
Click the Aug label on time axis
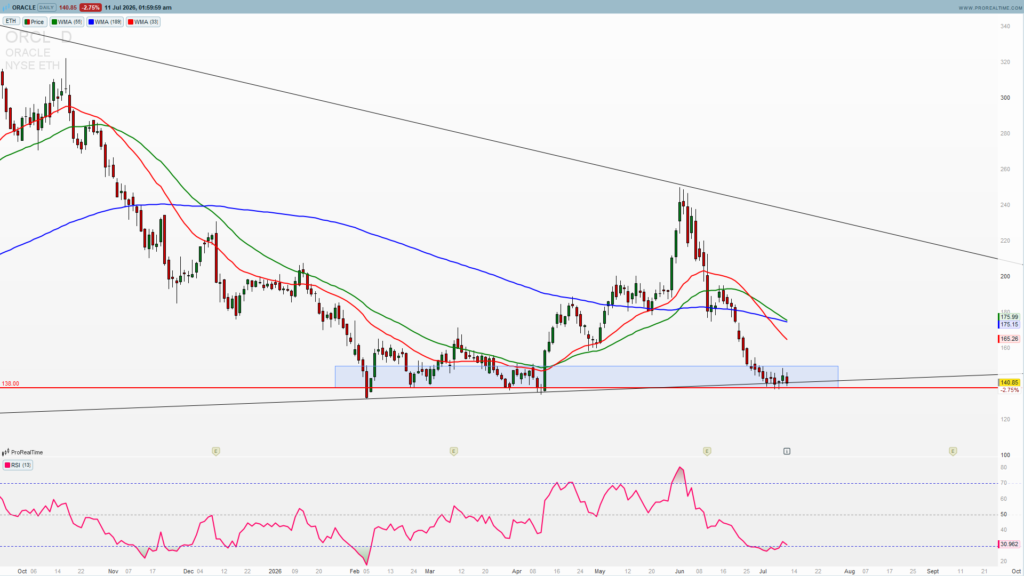[x=849, y=571]
